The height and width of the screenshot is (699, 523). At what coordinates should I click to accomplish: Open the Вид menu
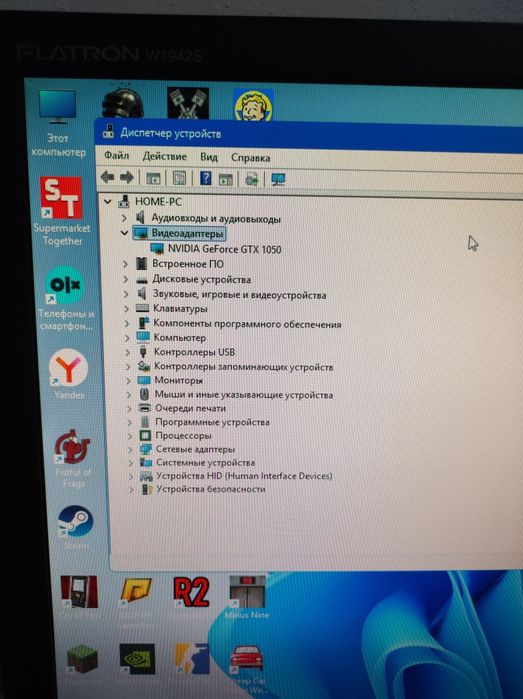pyautogui.click(x=209, y=157)
